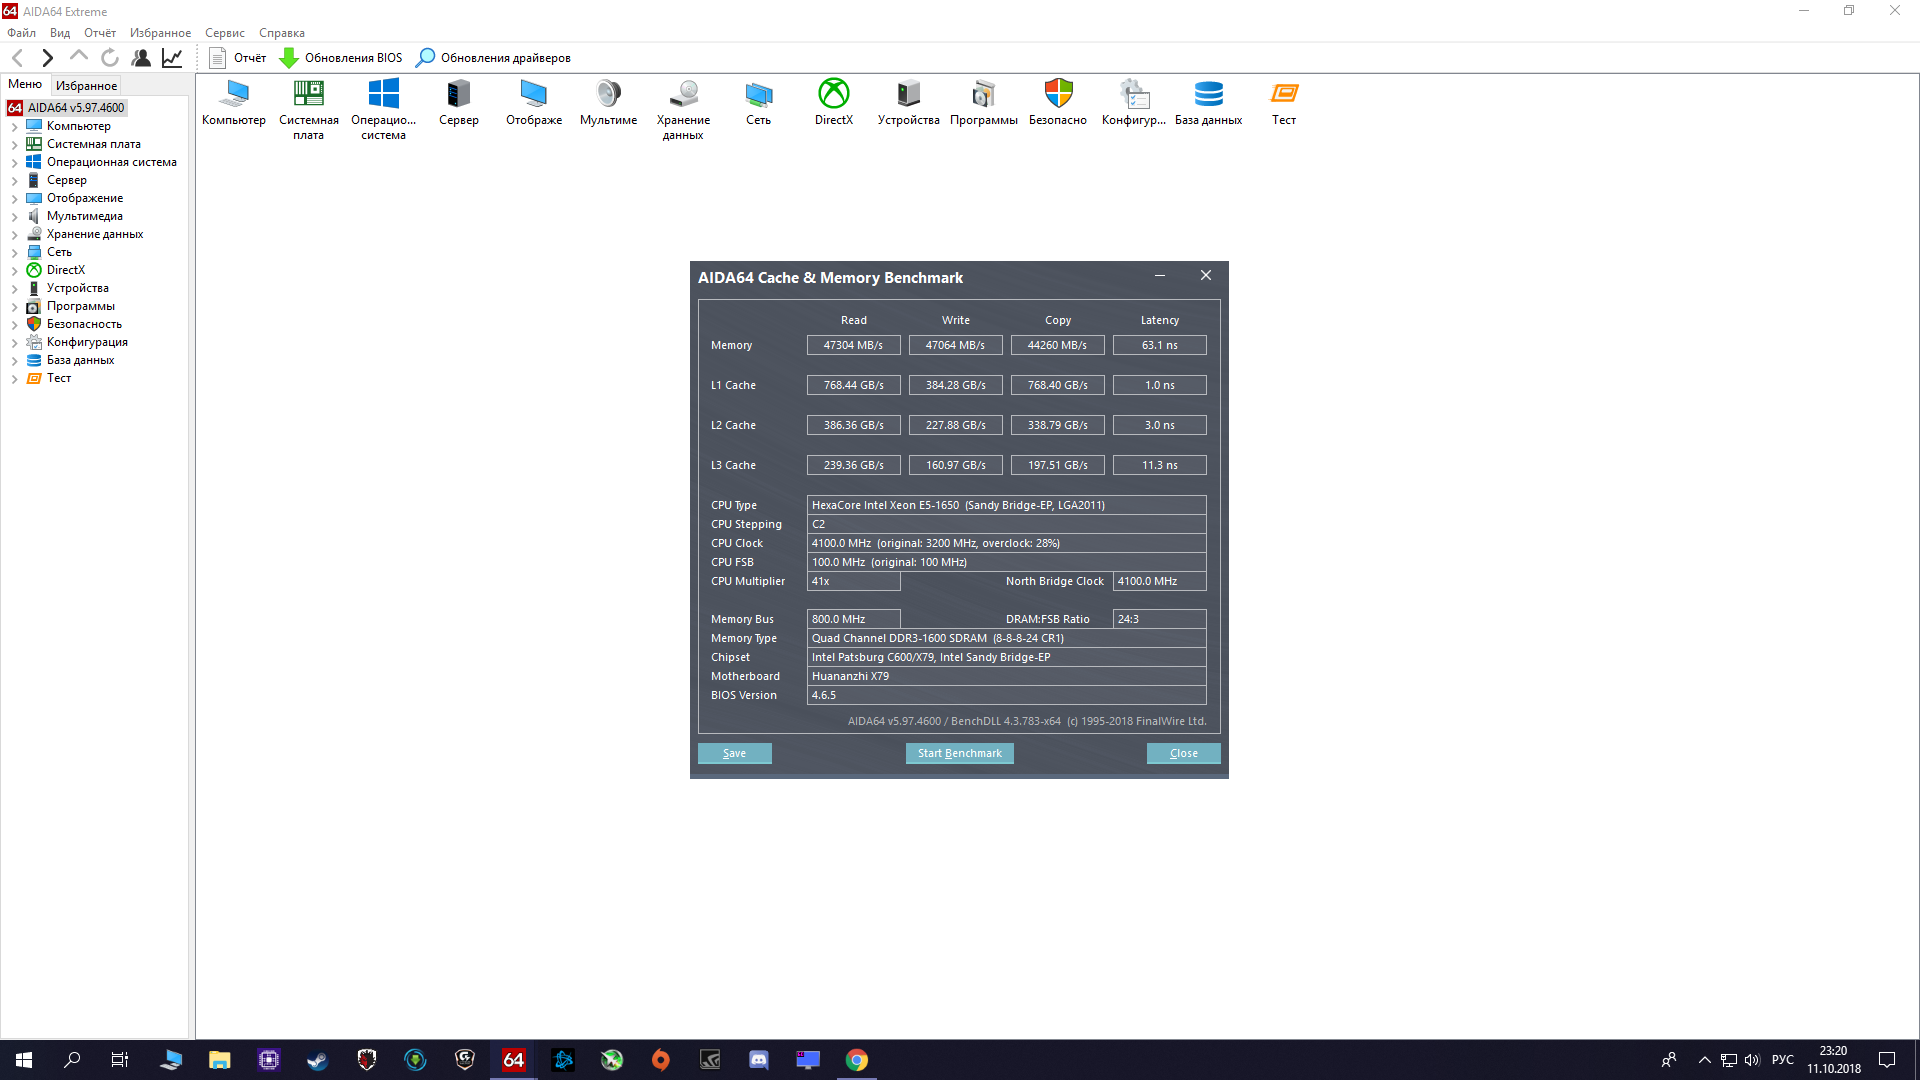This screenshot has height=1080, width=1920.
Task: Expand the Мультимедиа tree node
Action: (14, 217)
